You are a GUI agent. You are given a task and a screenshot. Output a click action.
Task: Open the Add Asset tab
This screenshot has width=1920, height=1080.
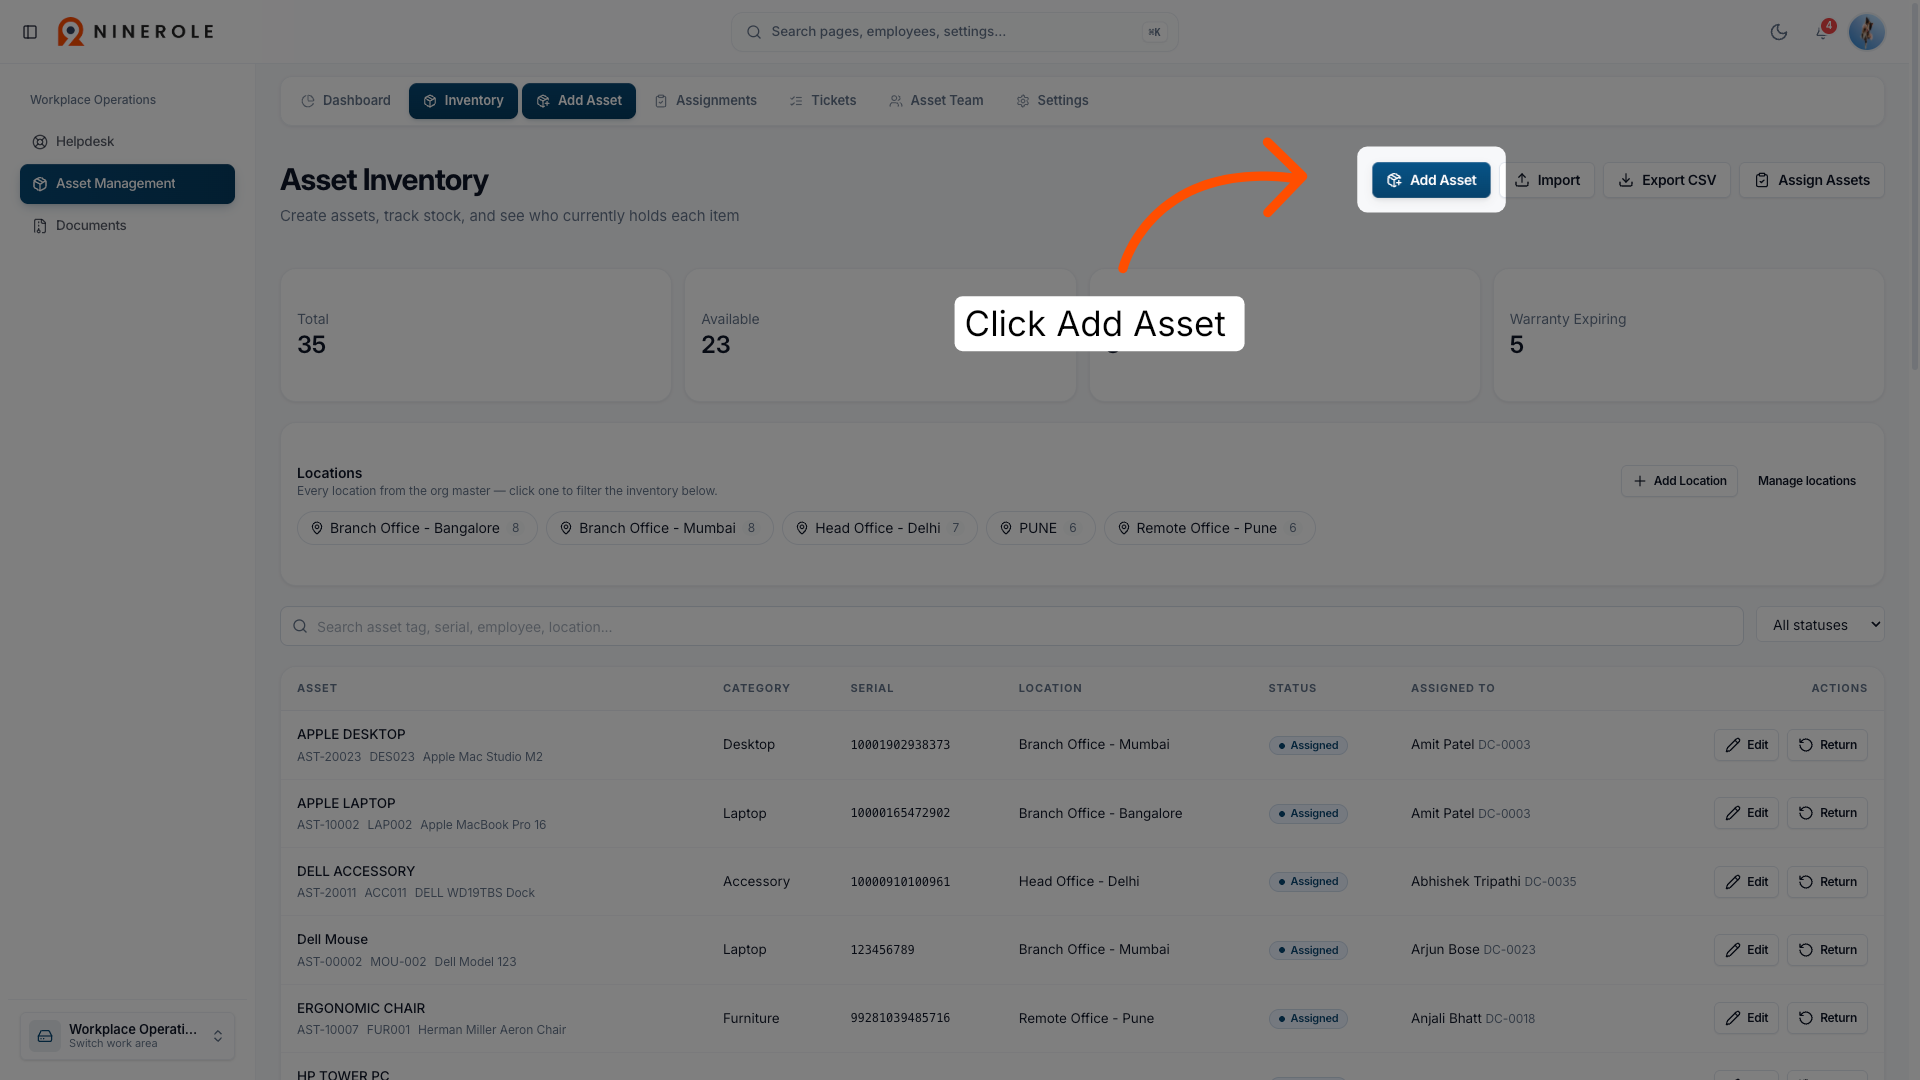point(579,101)
